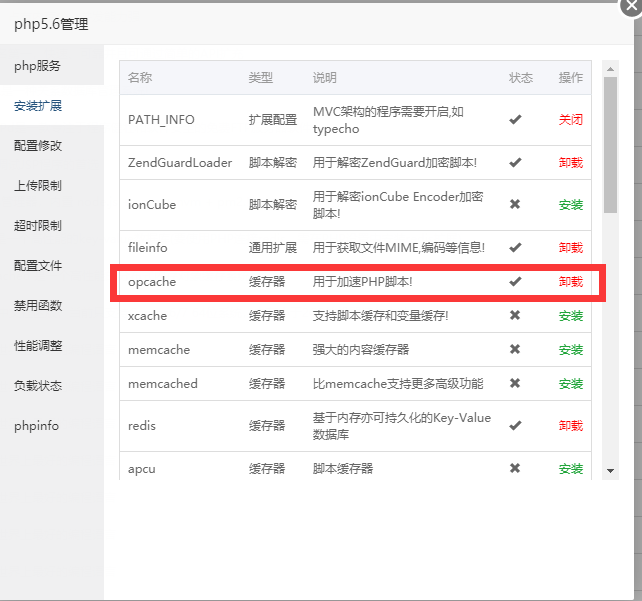
Task: Click ZendGuardLoader status checkmark icon
Action: (x=515, y=163)
